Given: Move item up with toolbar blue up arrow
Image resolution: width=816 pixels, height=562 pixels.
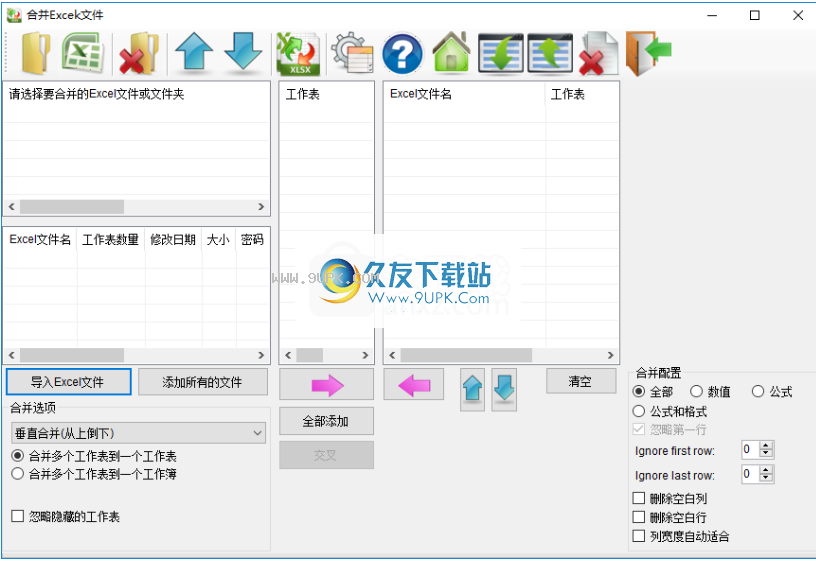Looking at the screenshot, I should 194,52.
